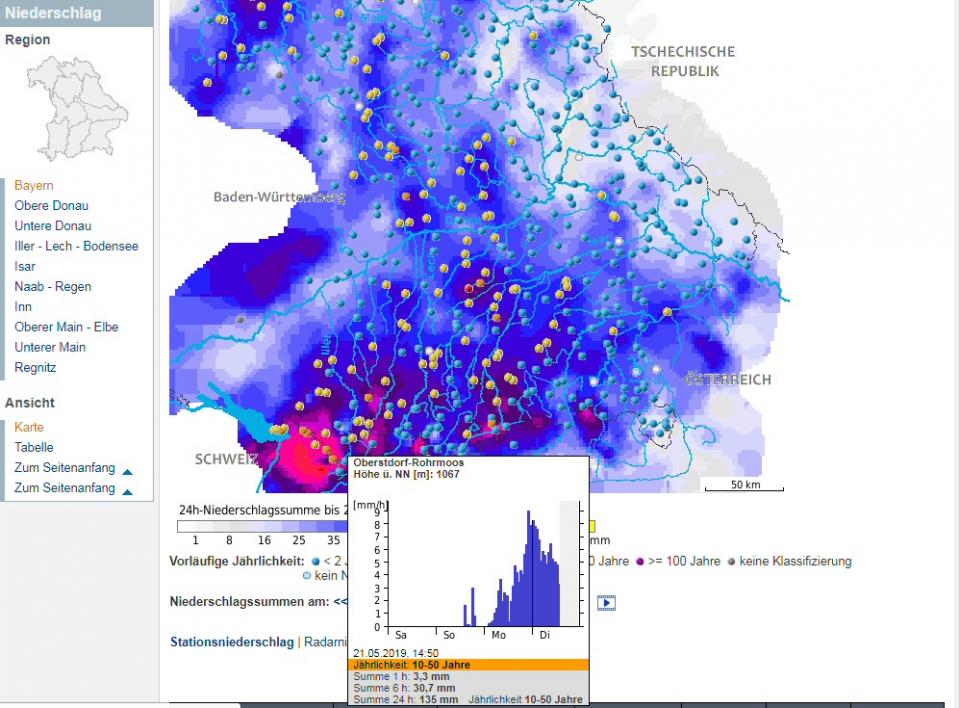Choose Iller - Lech - Bodensee region
Screen dimensions: 960x708
click(76, 246)
